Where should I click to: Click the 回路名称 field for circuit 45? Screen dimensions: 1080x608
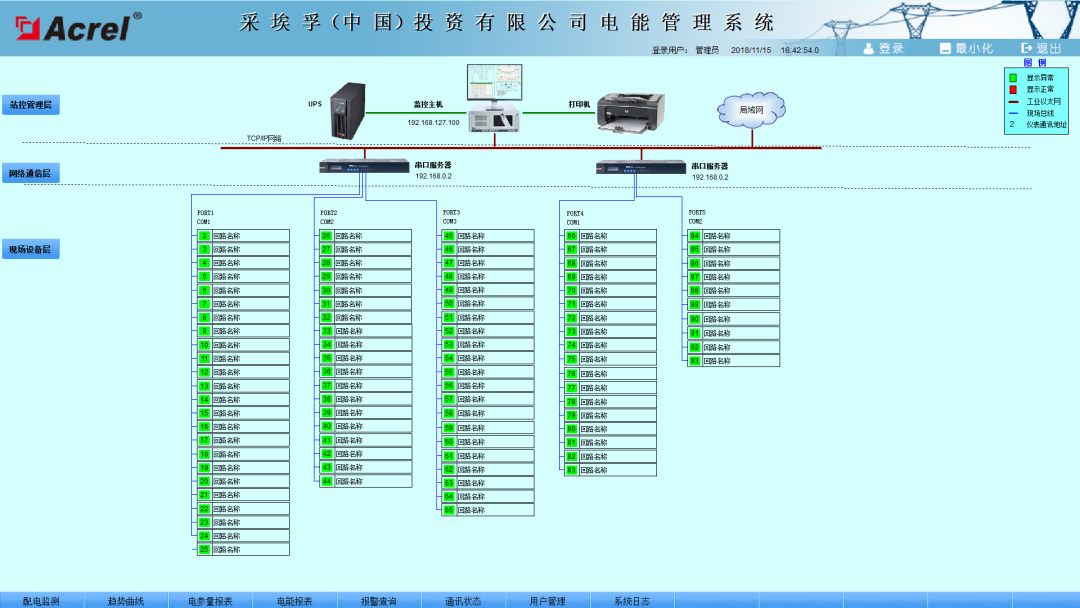495,236
